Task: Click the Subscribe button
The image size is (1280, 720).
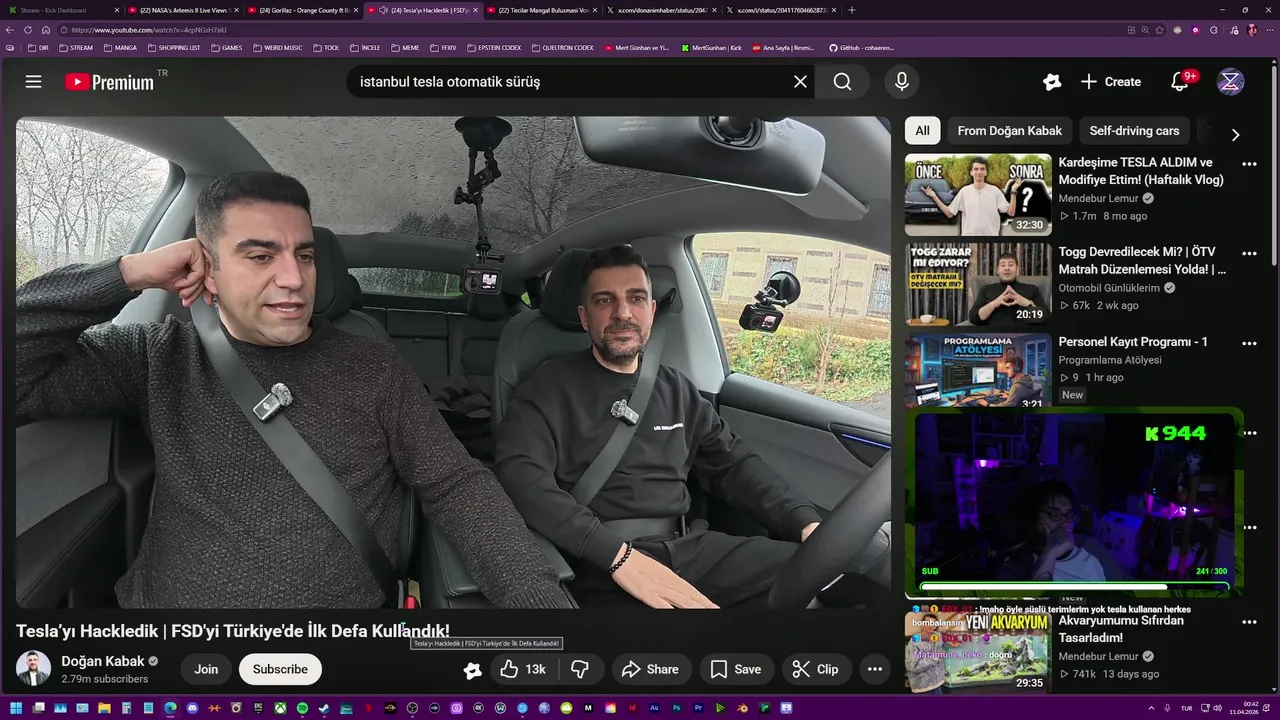Action: click(x=280, y=669)
